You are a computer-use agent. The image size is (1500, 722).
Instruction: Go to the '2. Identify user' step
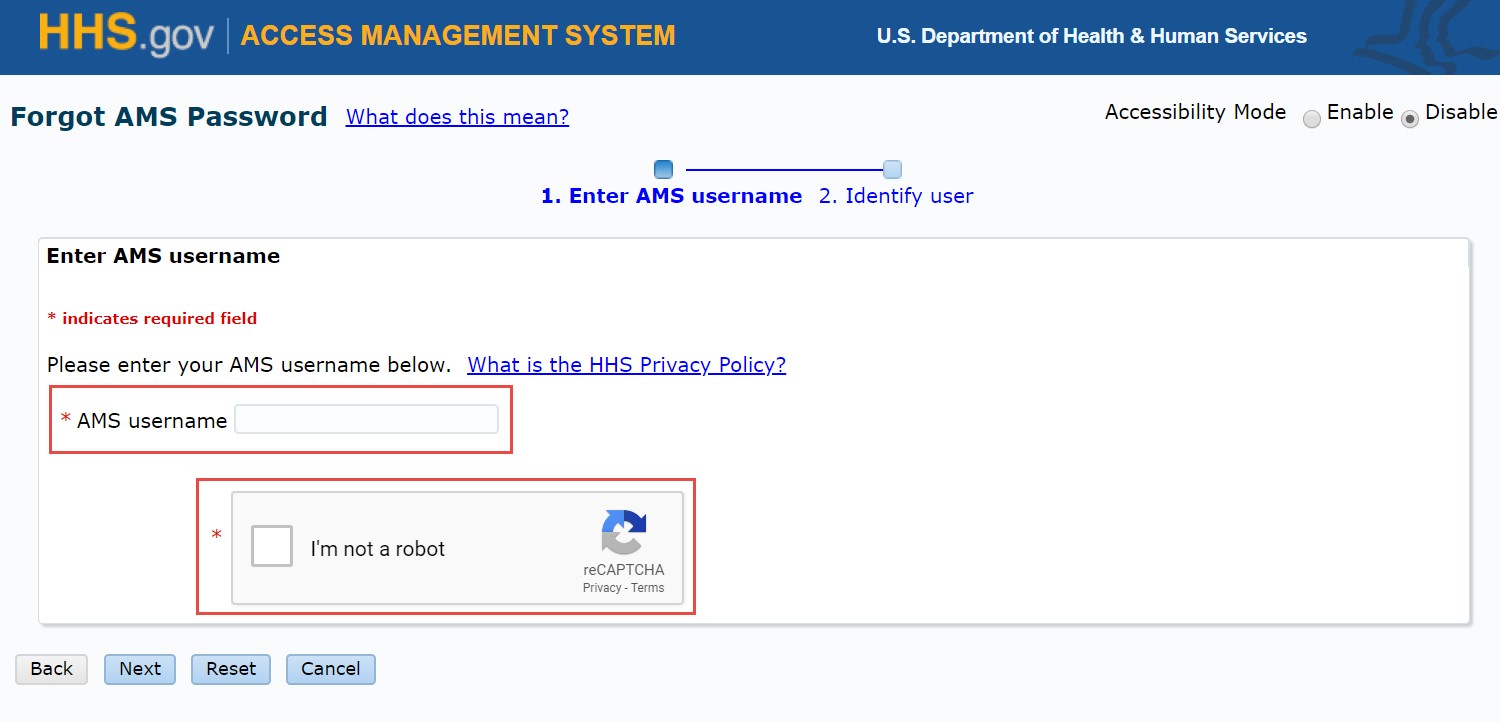coord(896,196)
